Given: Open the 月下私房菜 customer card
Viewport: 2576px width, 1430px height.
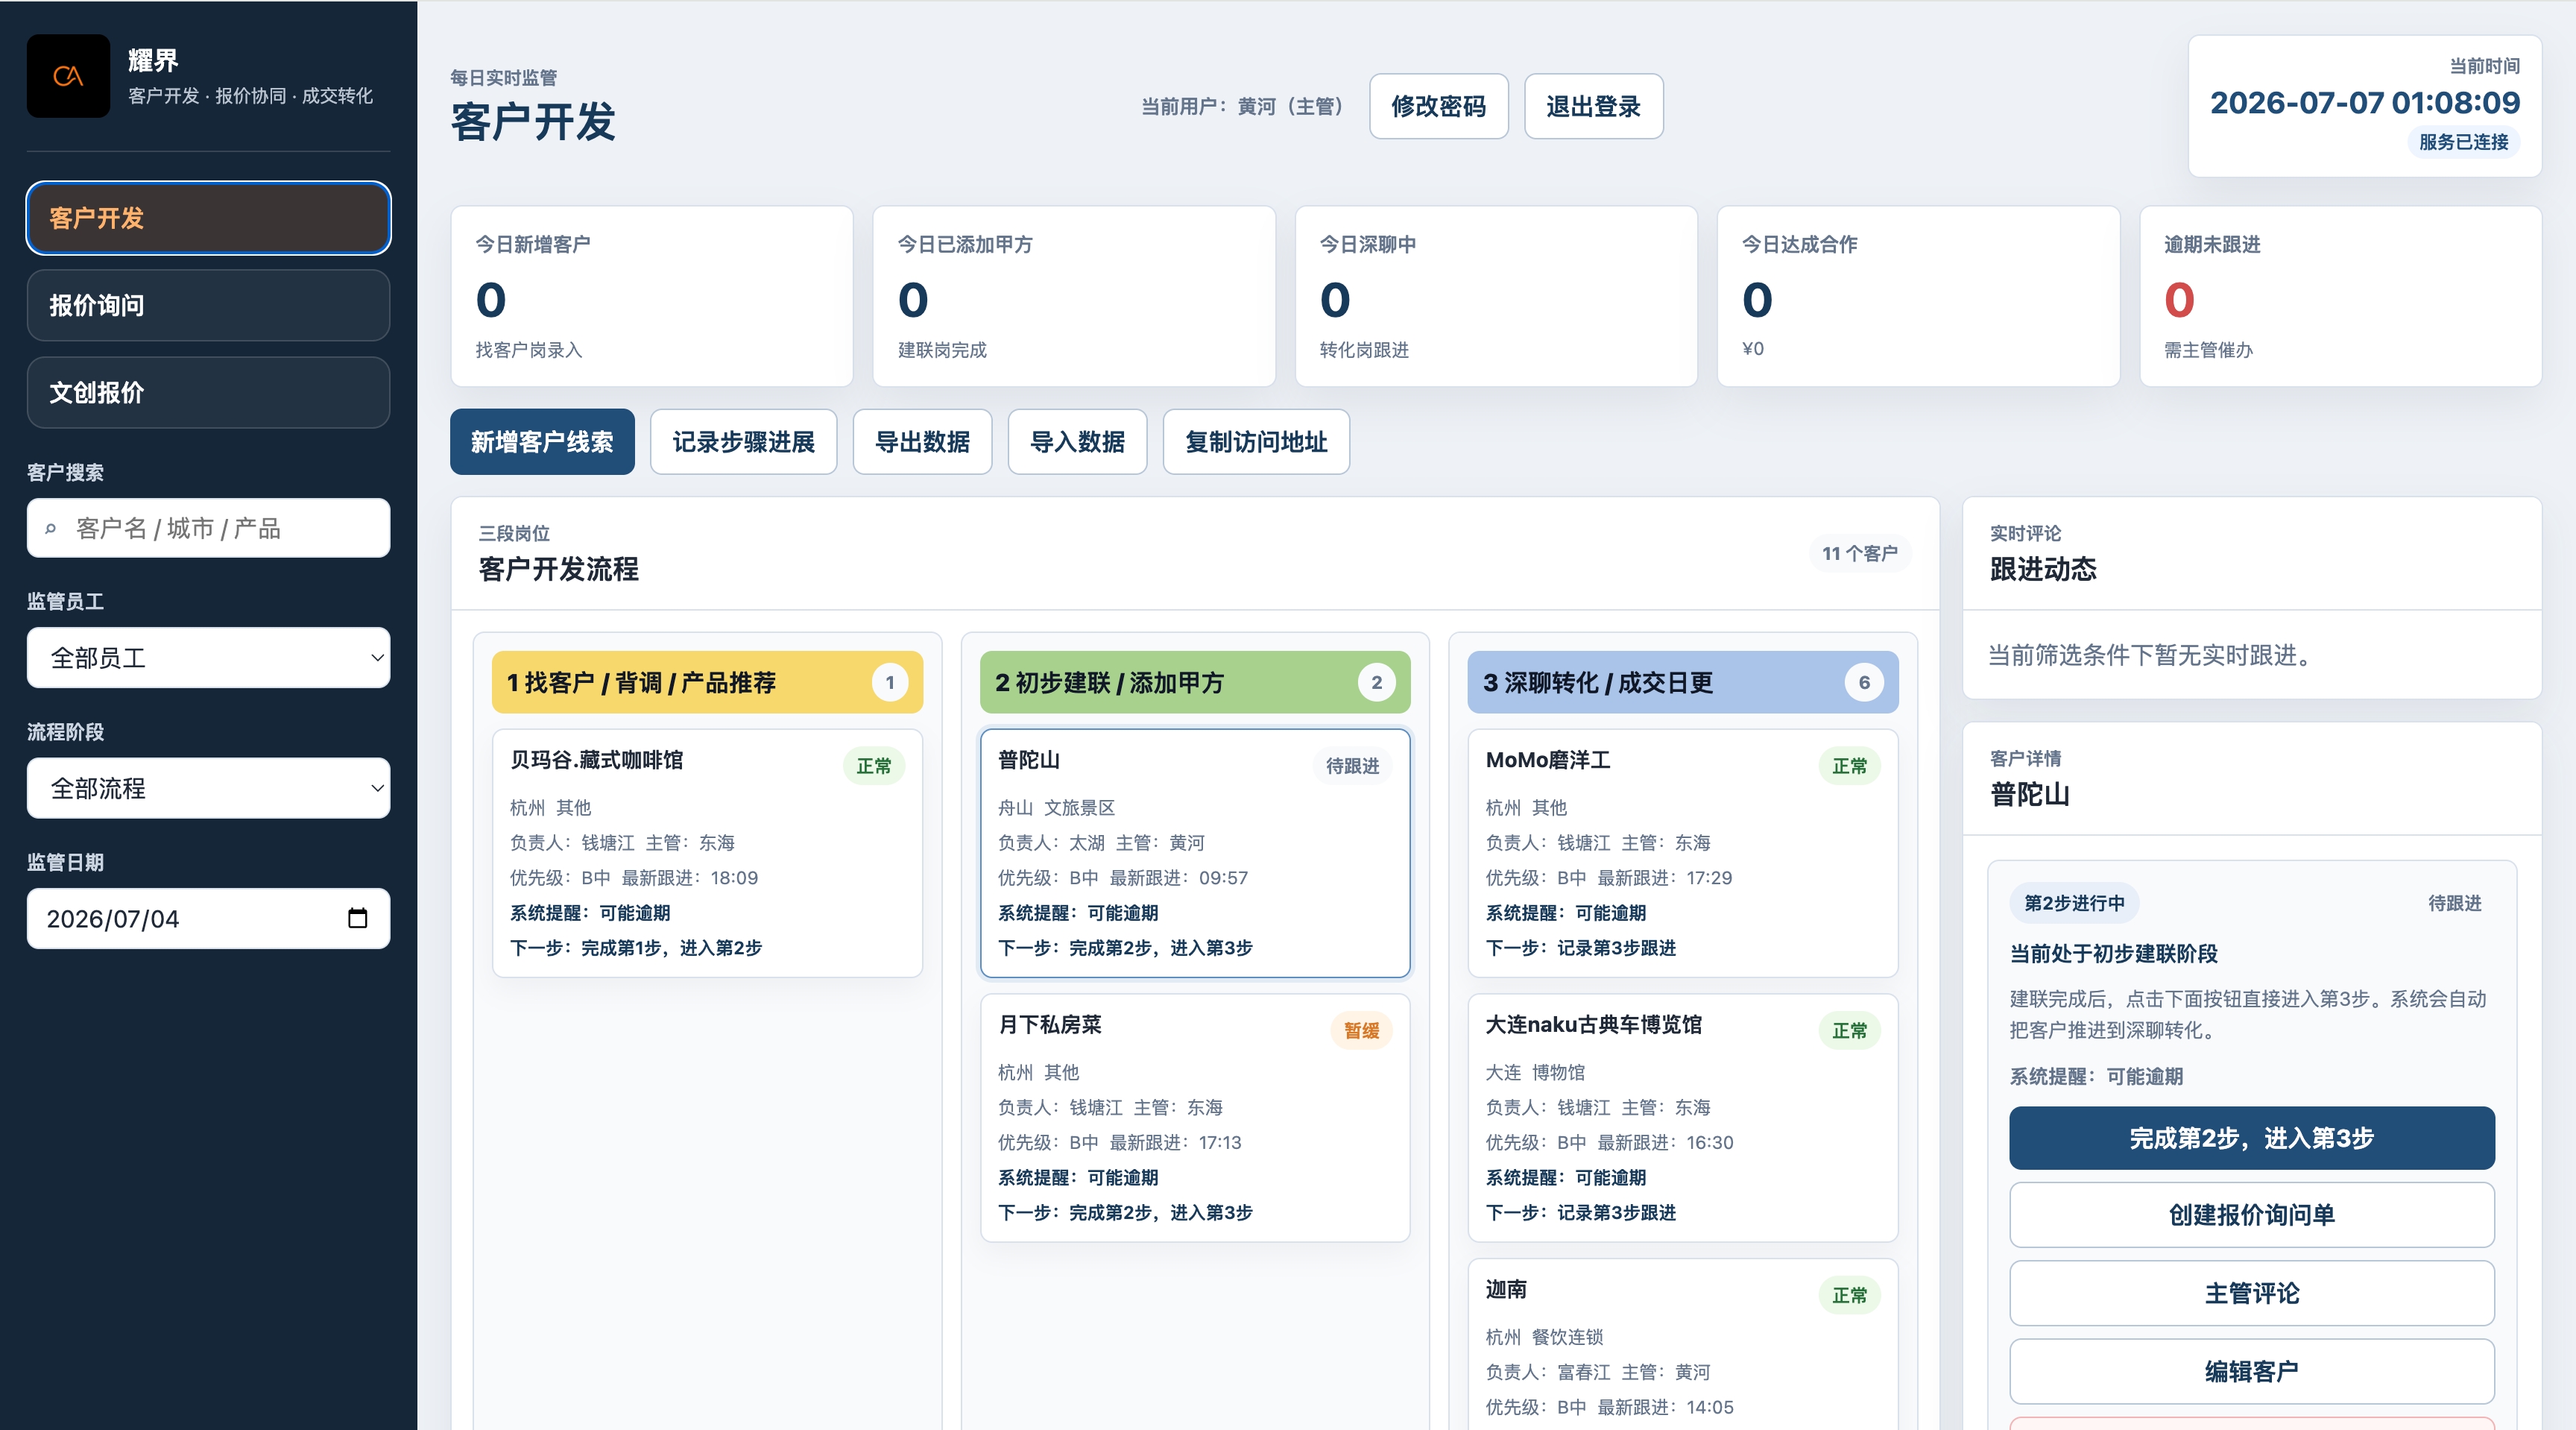Looking at the screenshot, I should click(x=1195, y=1118).
